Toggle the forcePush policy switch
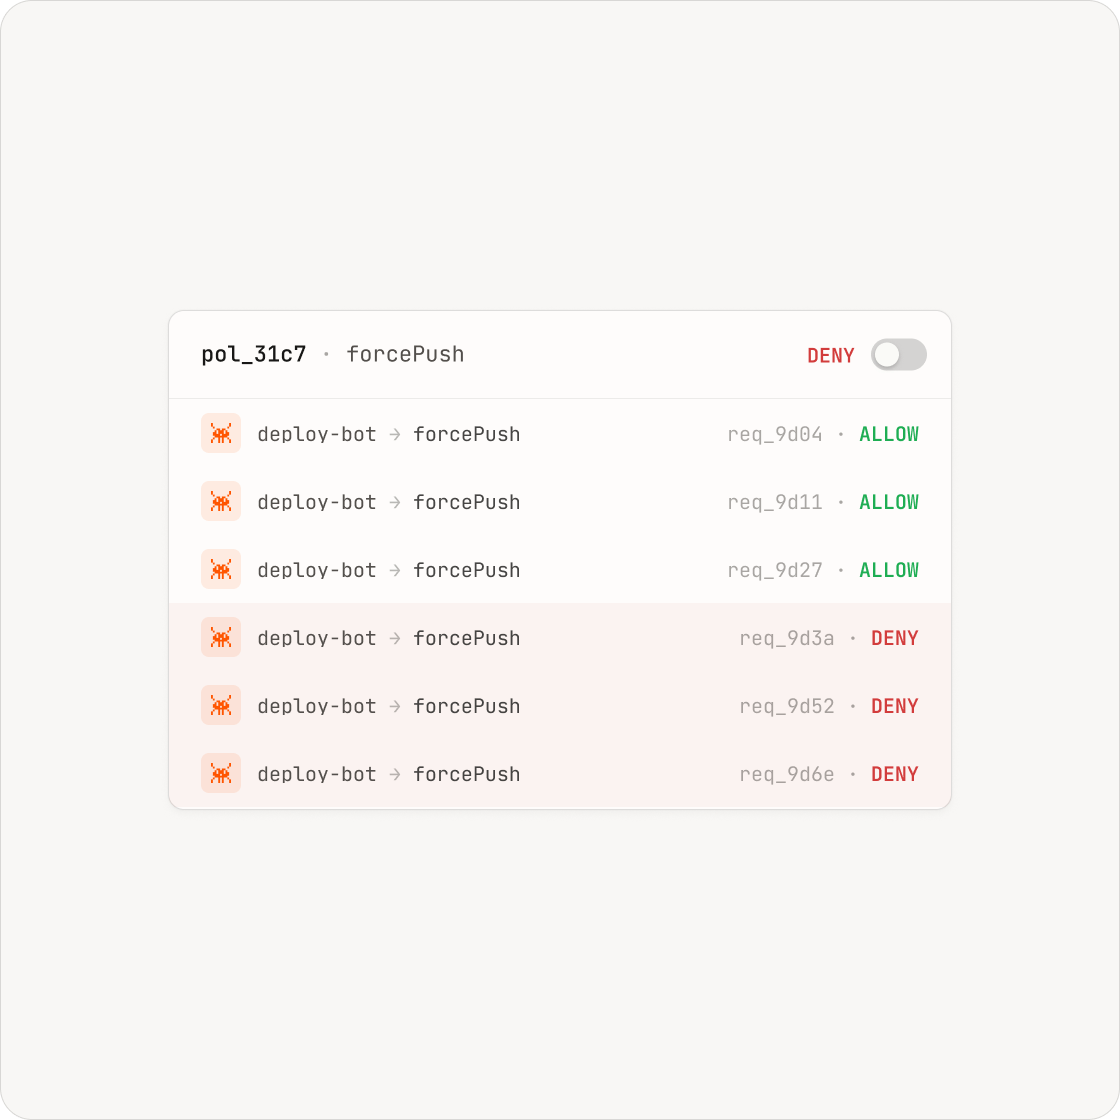Screen dimensions: 1120x1120 898,355
